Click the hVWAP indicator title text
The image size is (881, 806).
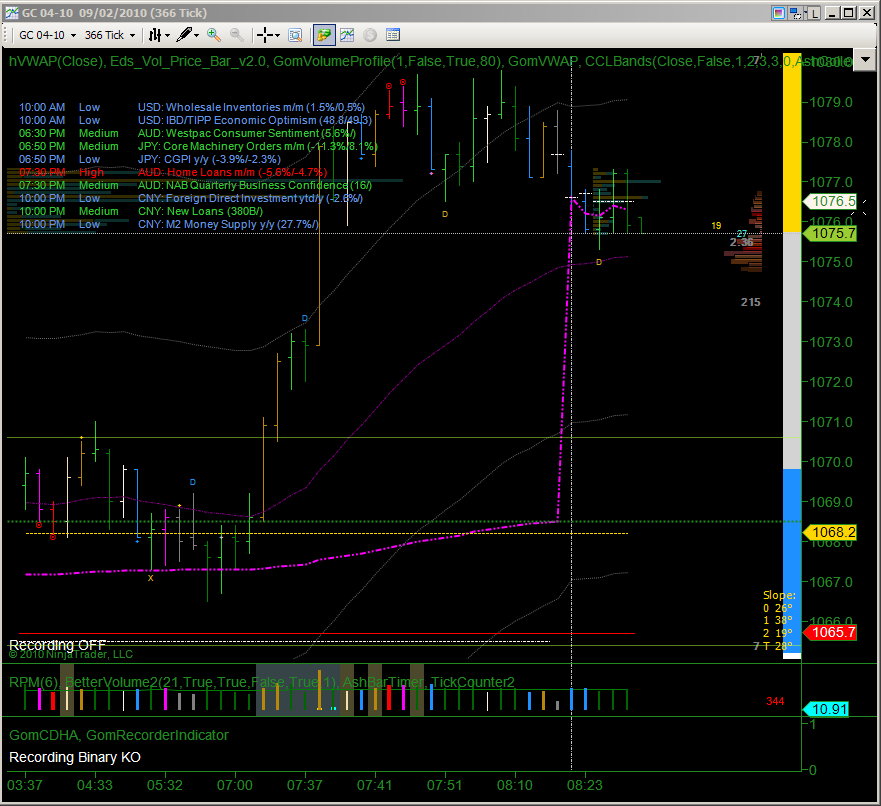(x=56, y=61)
